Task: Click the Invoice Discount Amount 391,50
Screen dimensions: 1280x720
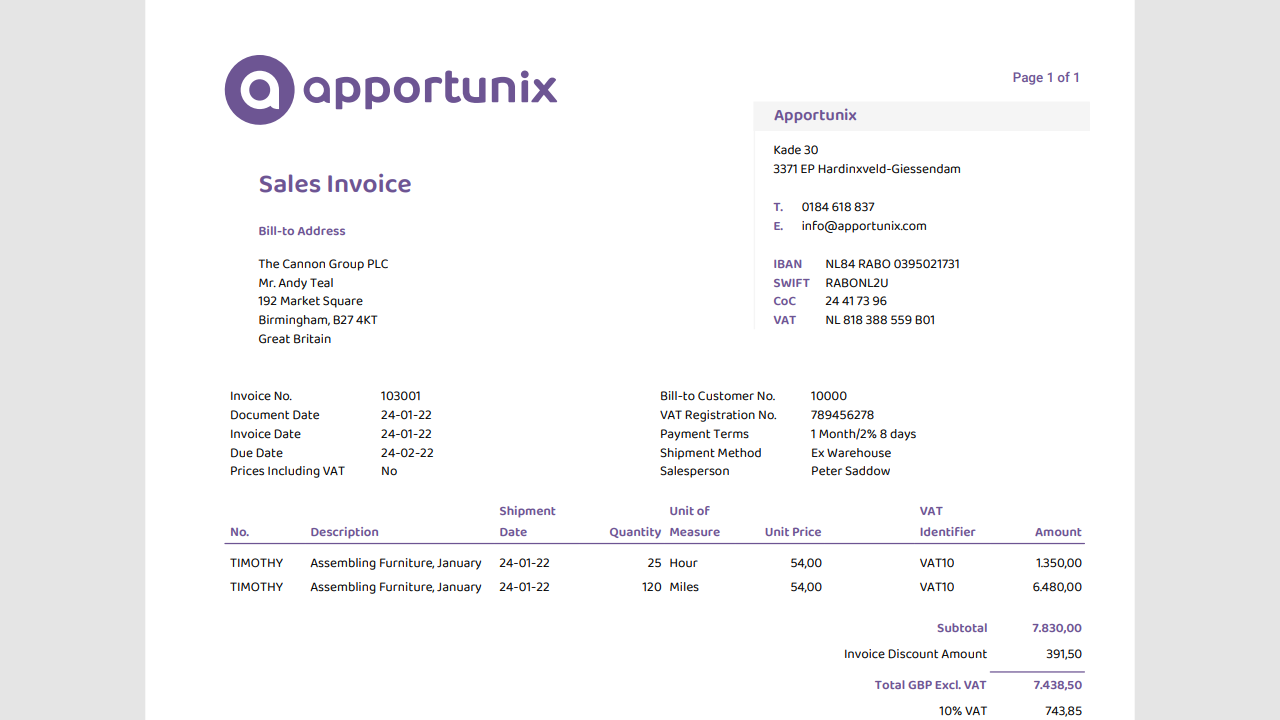Action: [1064, 654]
